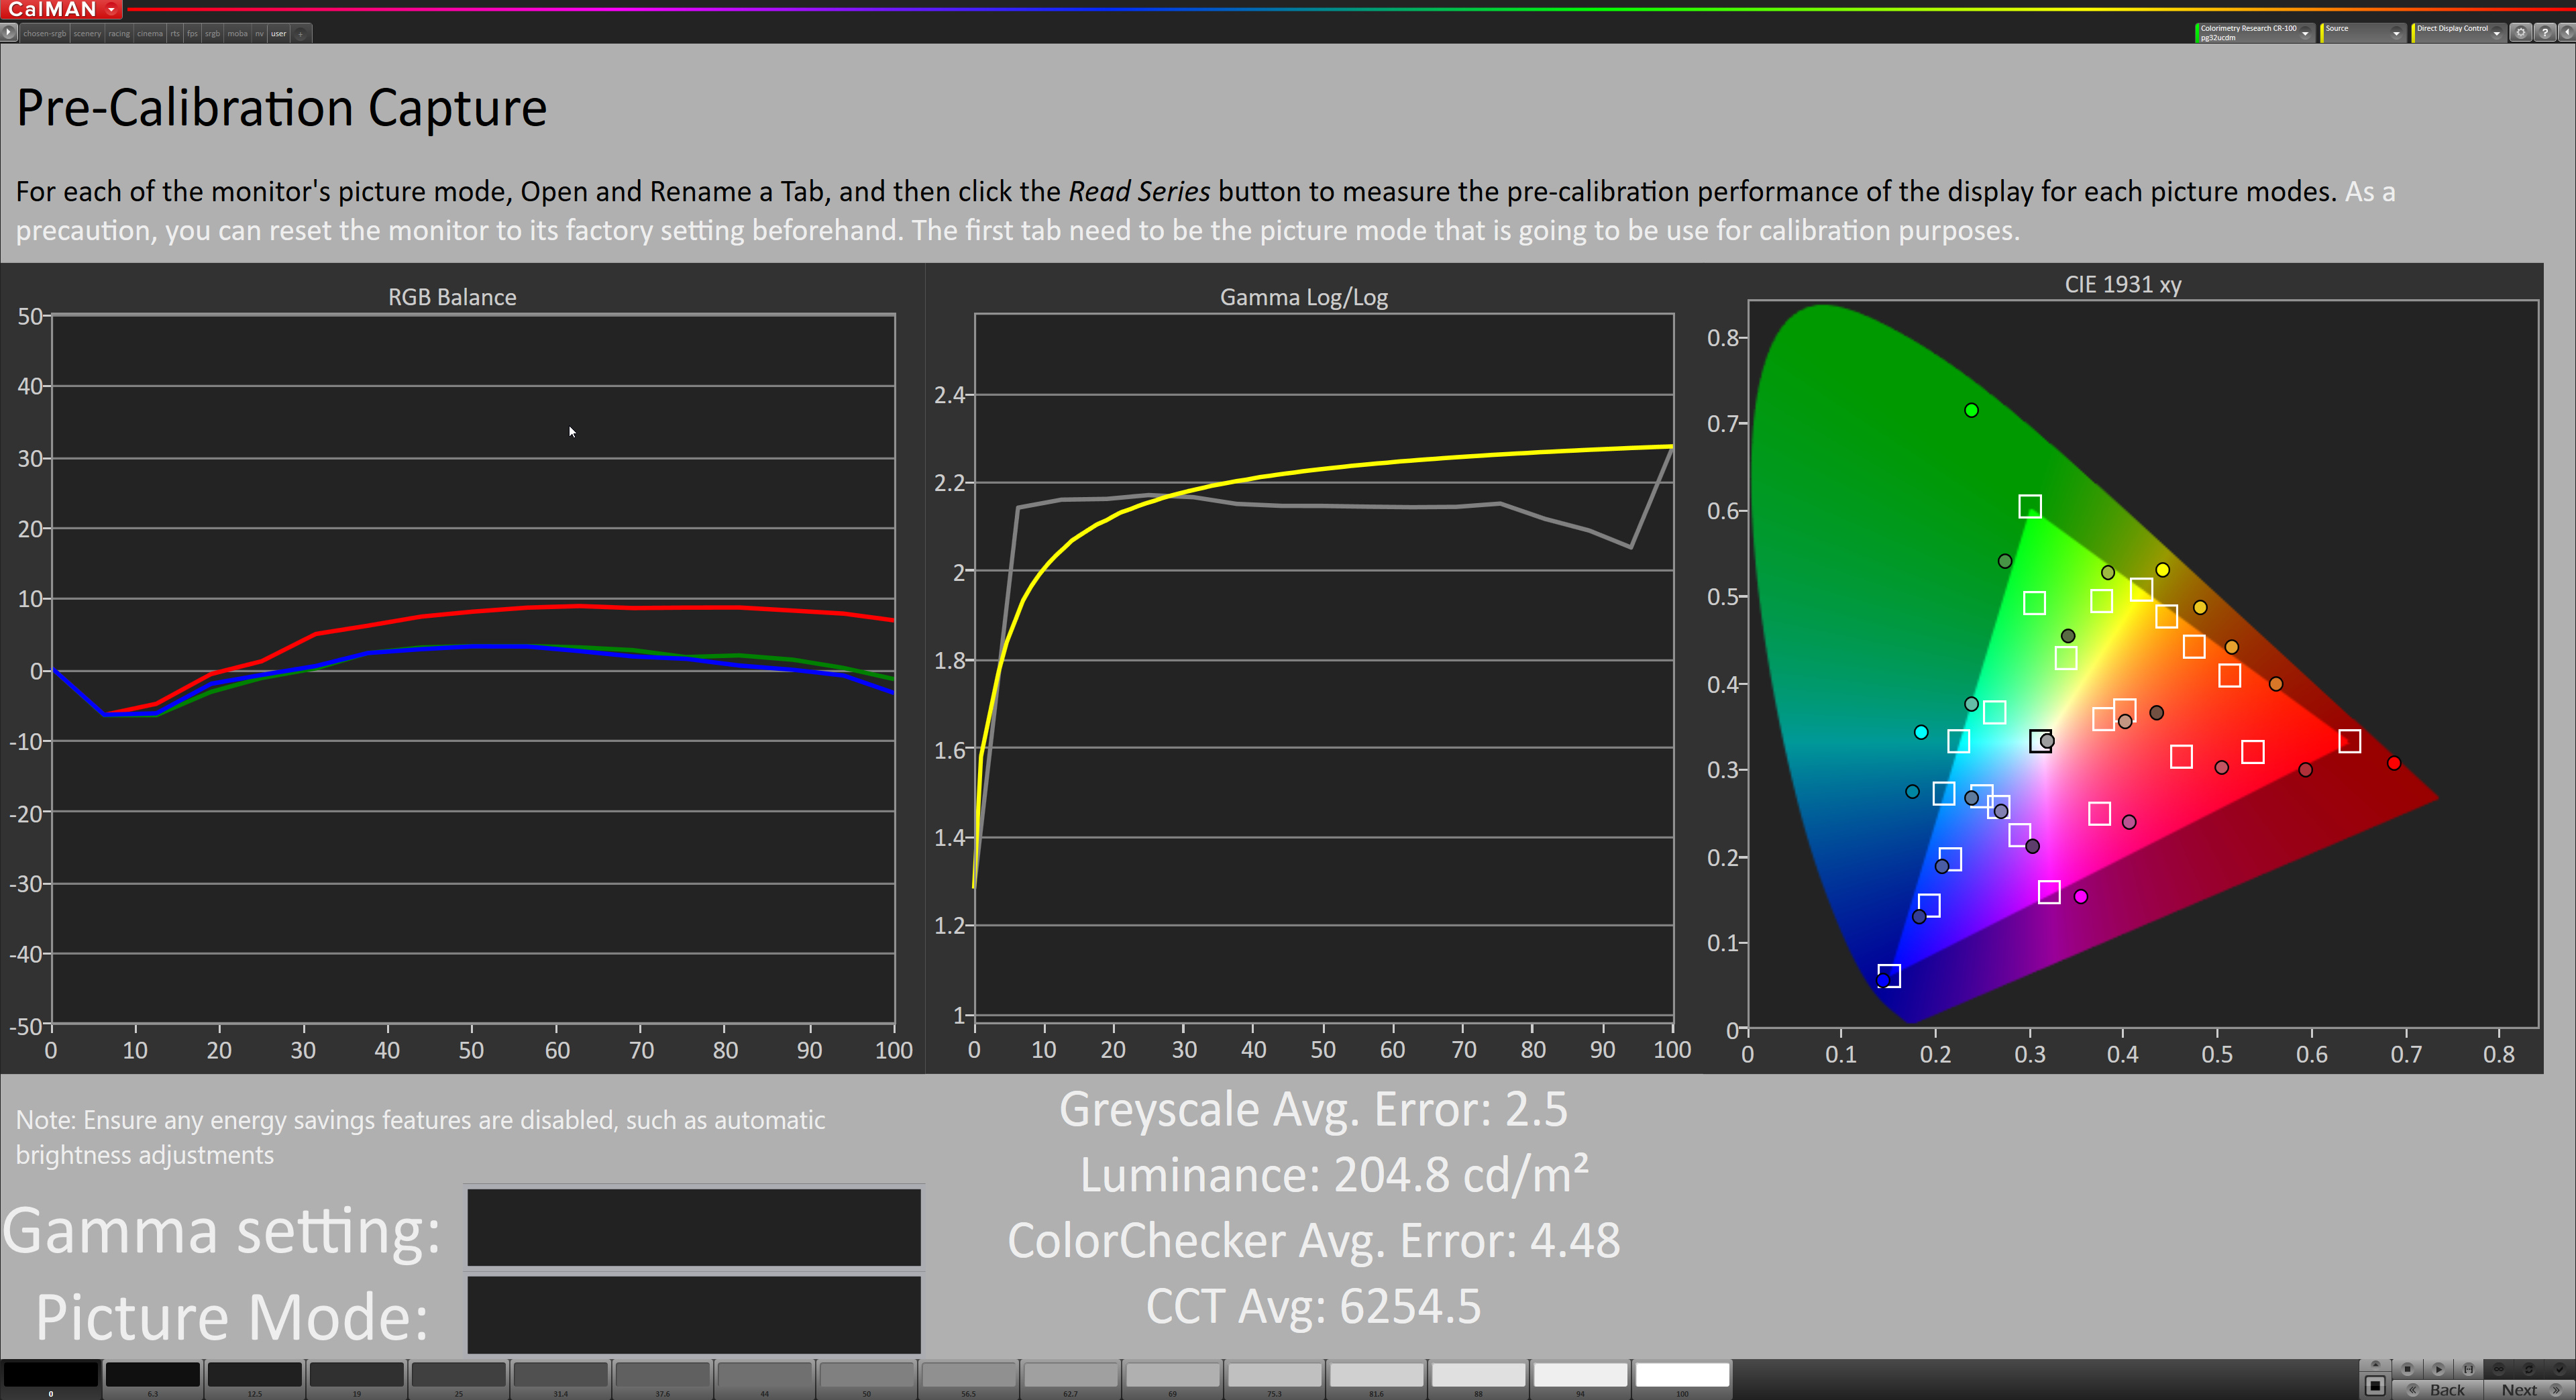Toggle the refresh cycle button
Viewport: 2576px width, 1400px height.
(x=2529, y=1369)
